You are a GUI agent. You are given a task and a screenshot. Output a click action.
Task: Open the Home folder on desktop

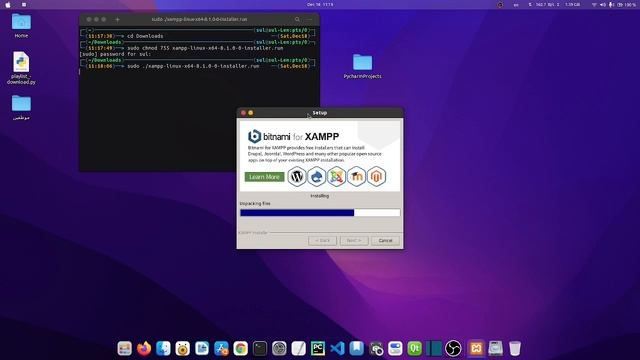[x=21, y=25]
